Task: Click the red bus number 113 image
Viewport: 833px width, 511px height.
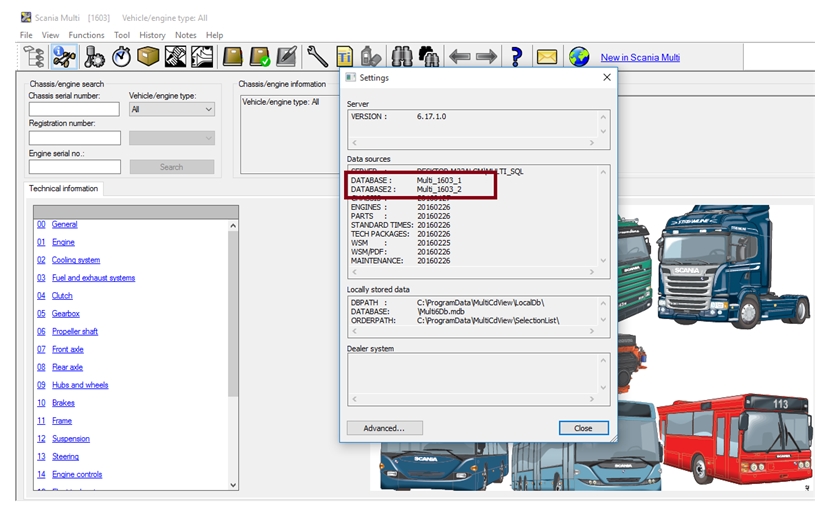Action: pyautogui.click(x=735, y=439)
